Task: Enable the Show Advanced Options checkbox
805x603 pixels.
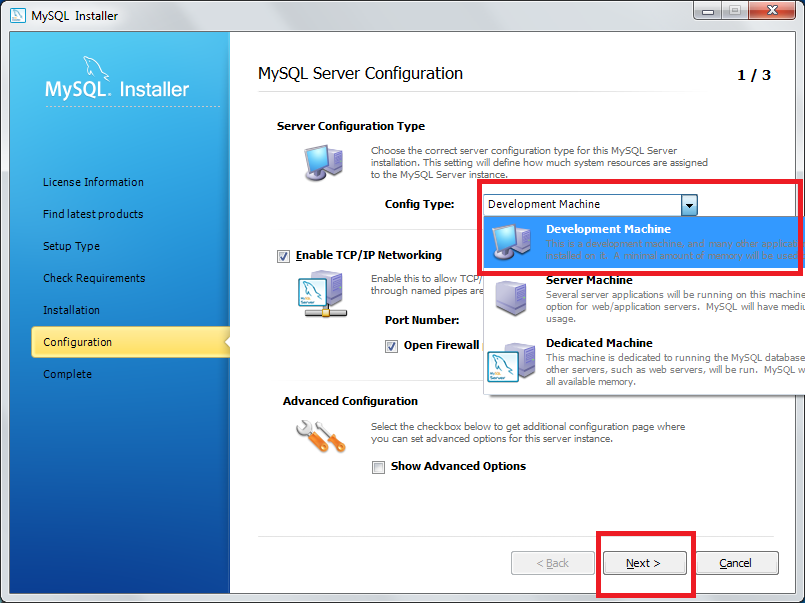Action: [378, 467]
